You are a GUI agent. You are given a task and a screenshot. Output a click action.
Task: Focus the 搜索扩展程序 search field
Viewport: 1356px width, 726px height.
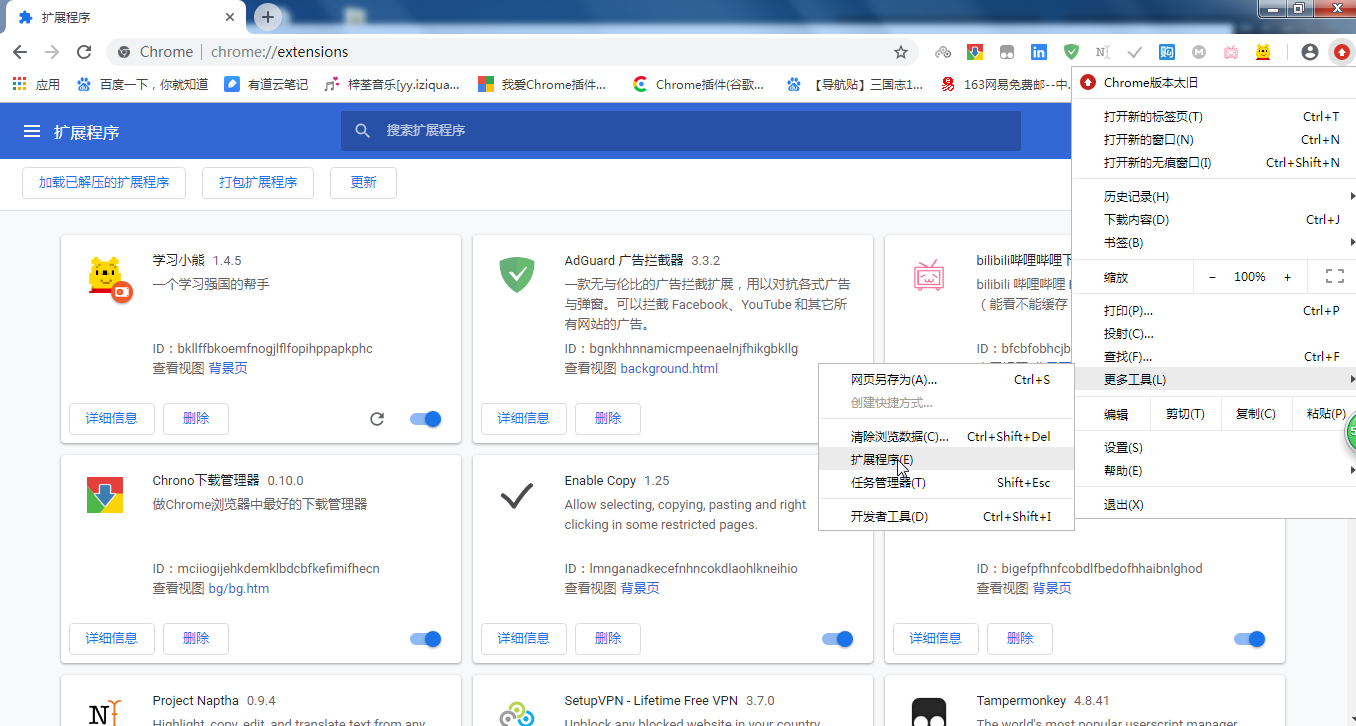pos(681,130)
